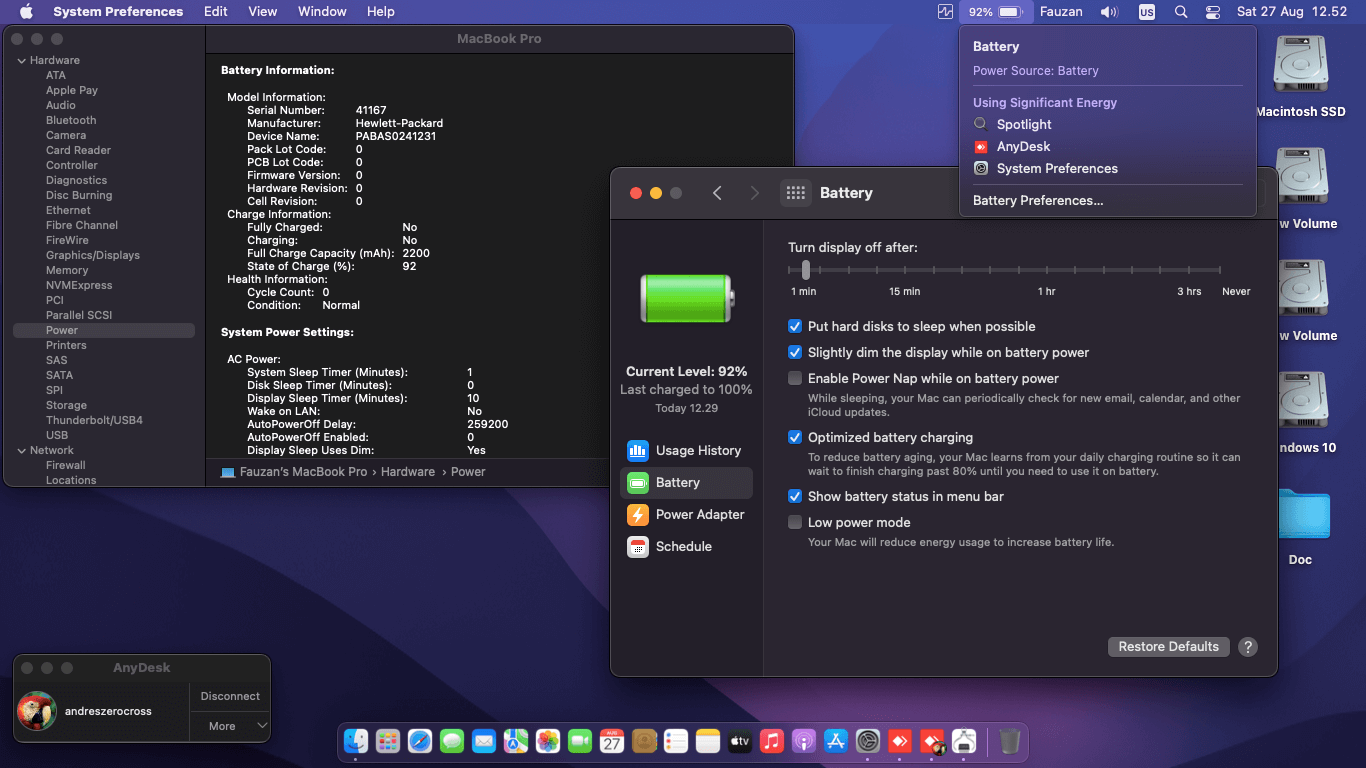This screenshot has width=1366, height=768.
Task: Click the volume icon in the menu bar
Action: tap(1109, 12)
